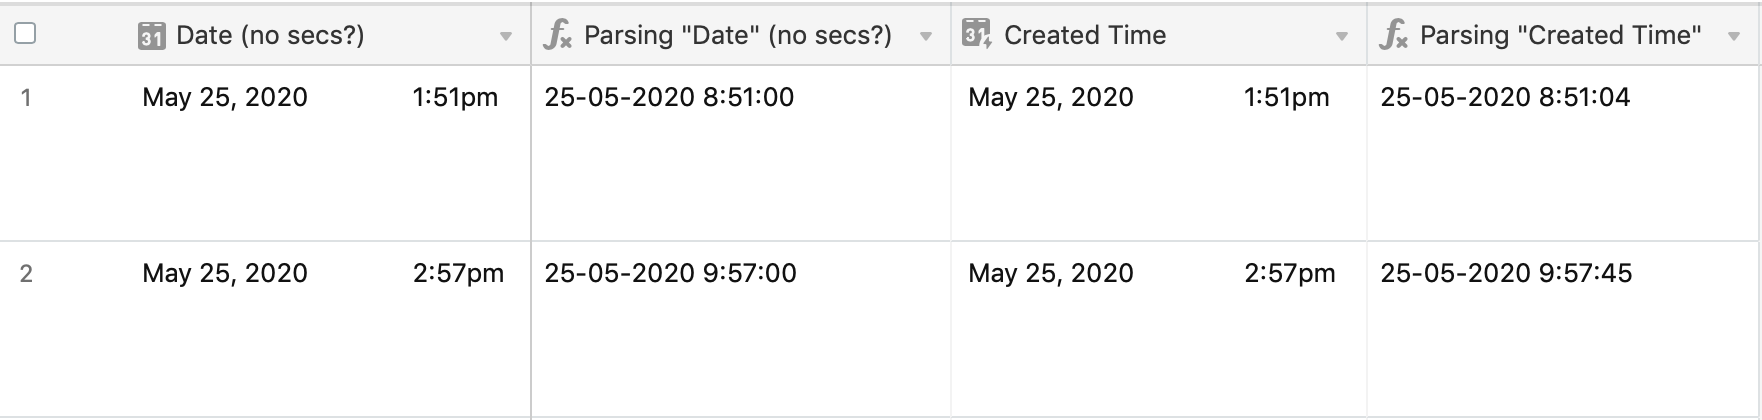Viewport: 1762px width, 420px height.
Task: Select cell showing 25-05-2020 8:51:04
Action: pos(1561,153)
